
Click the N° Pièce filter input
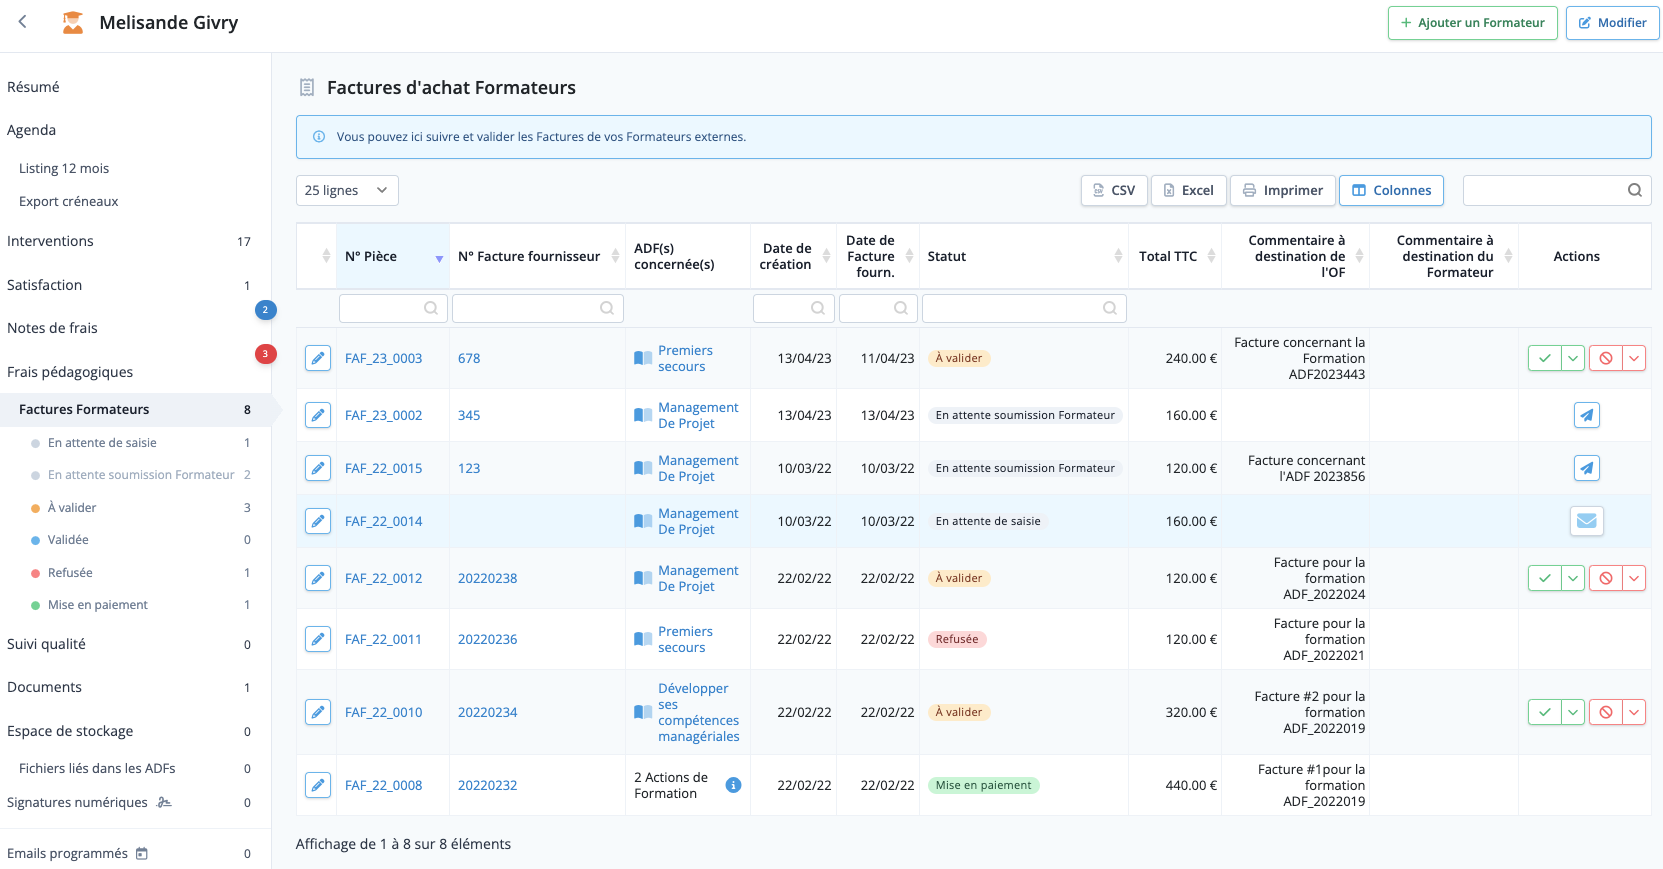393,308
